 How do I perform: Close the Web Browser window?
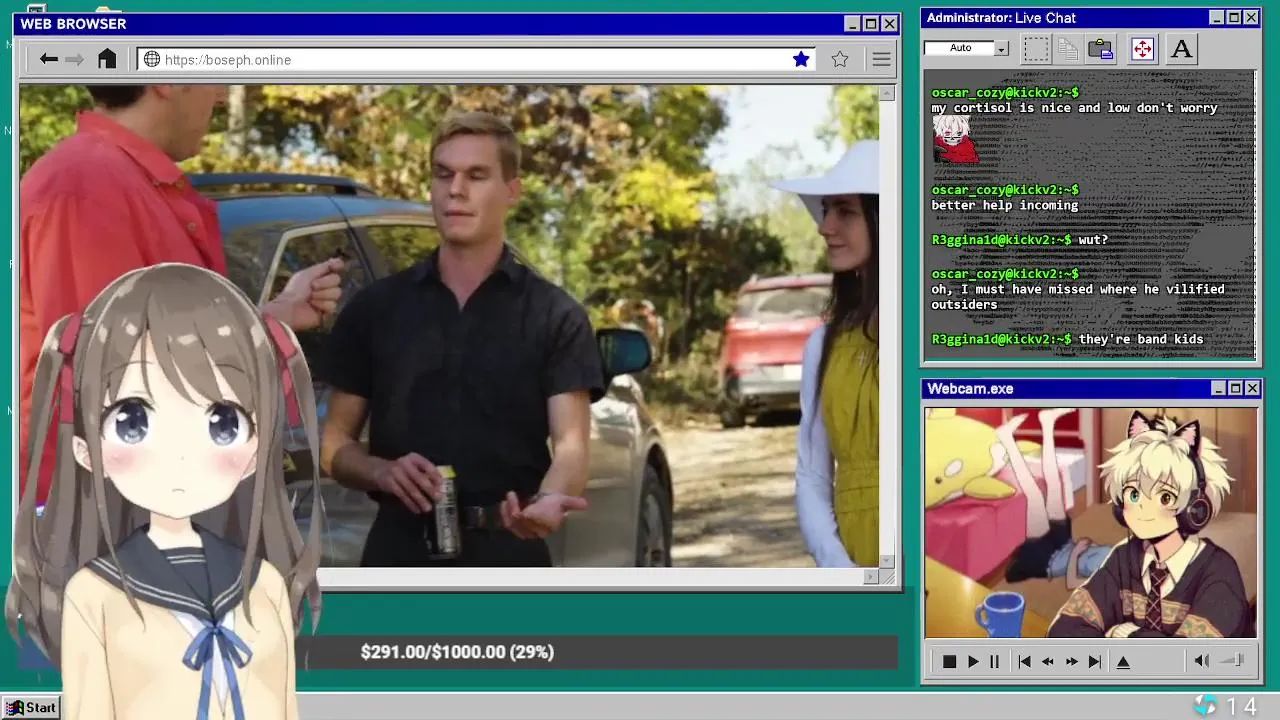pos(889,24)
